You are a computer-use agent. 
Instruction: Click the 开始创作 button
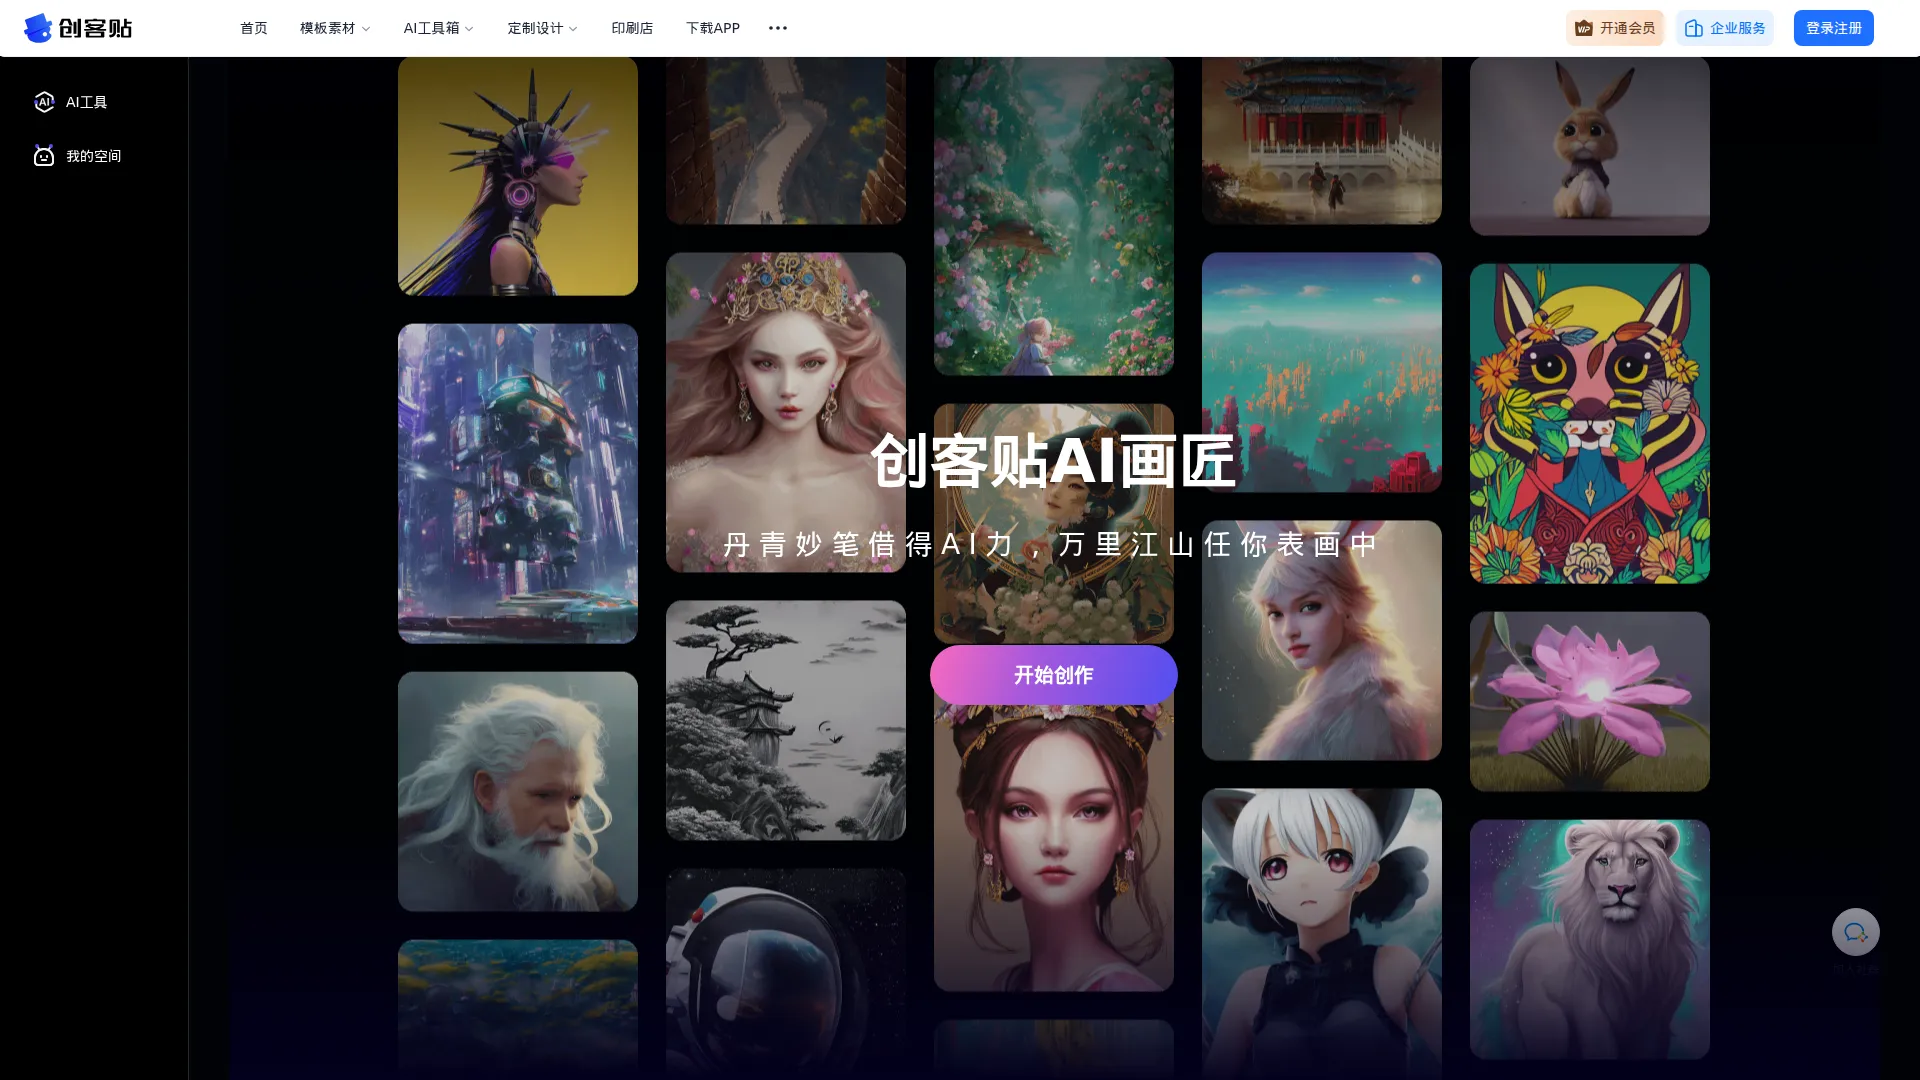[x=1054, y=675]
